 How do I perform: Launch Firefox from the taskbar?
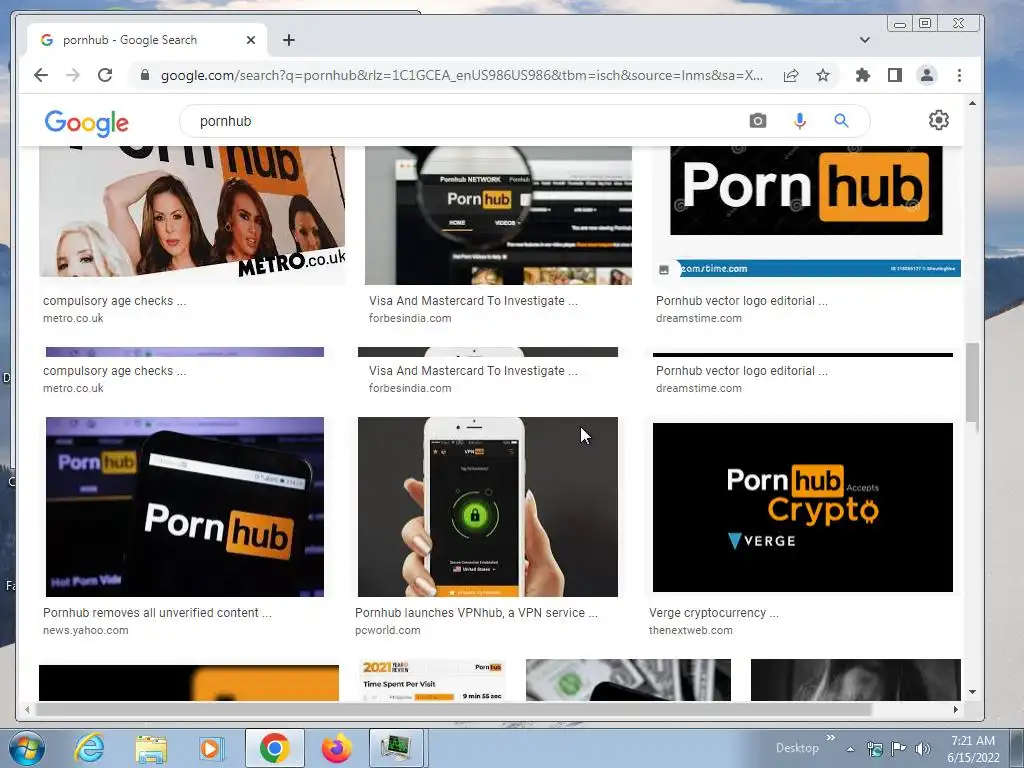[336, 748]
